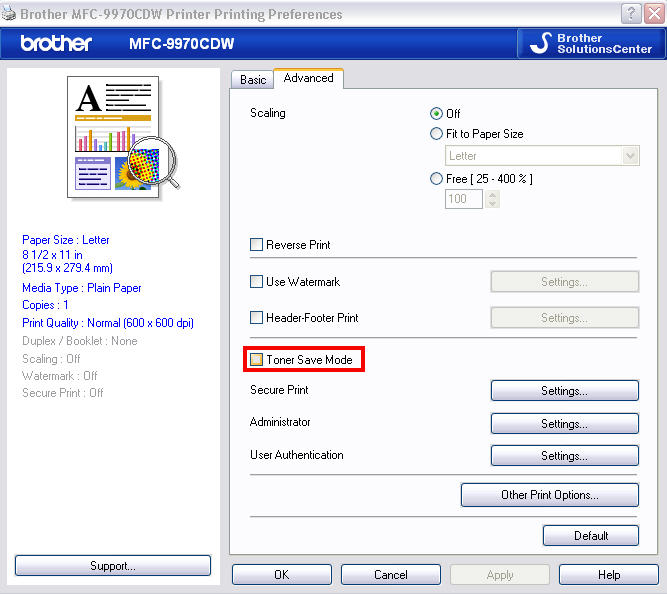The image size is (667, 594).
Task: Click inside the scaling percentage field
Action: click(x=463, y=199)
